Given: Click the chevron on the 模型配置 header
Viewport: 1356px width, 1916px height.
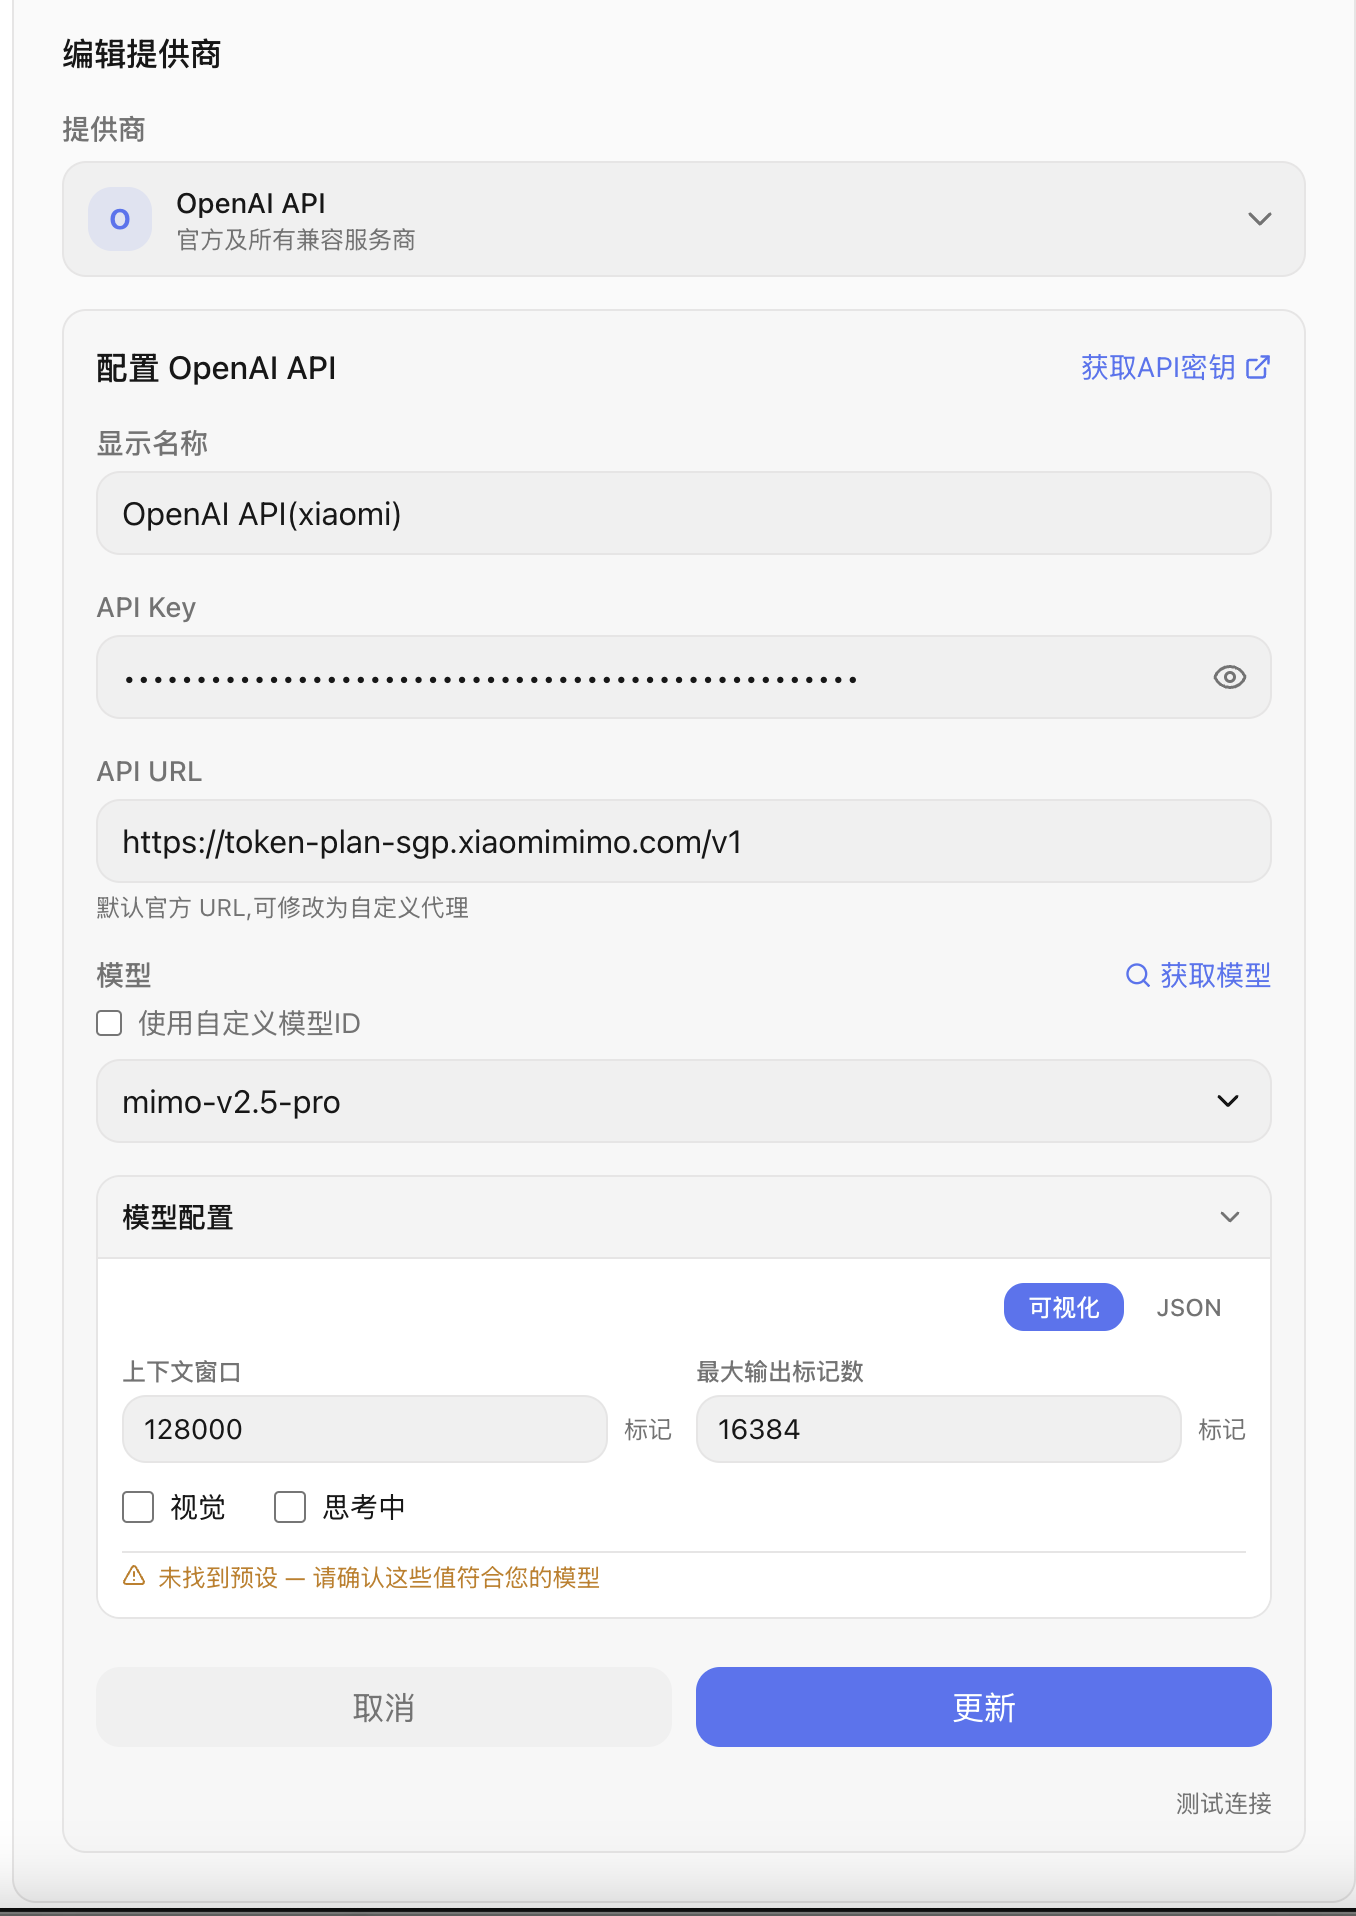Looking at the screenshot, I should click(x=1230, y=1217).
